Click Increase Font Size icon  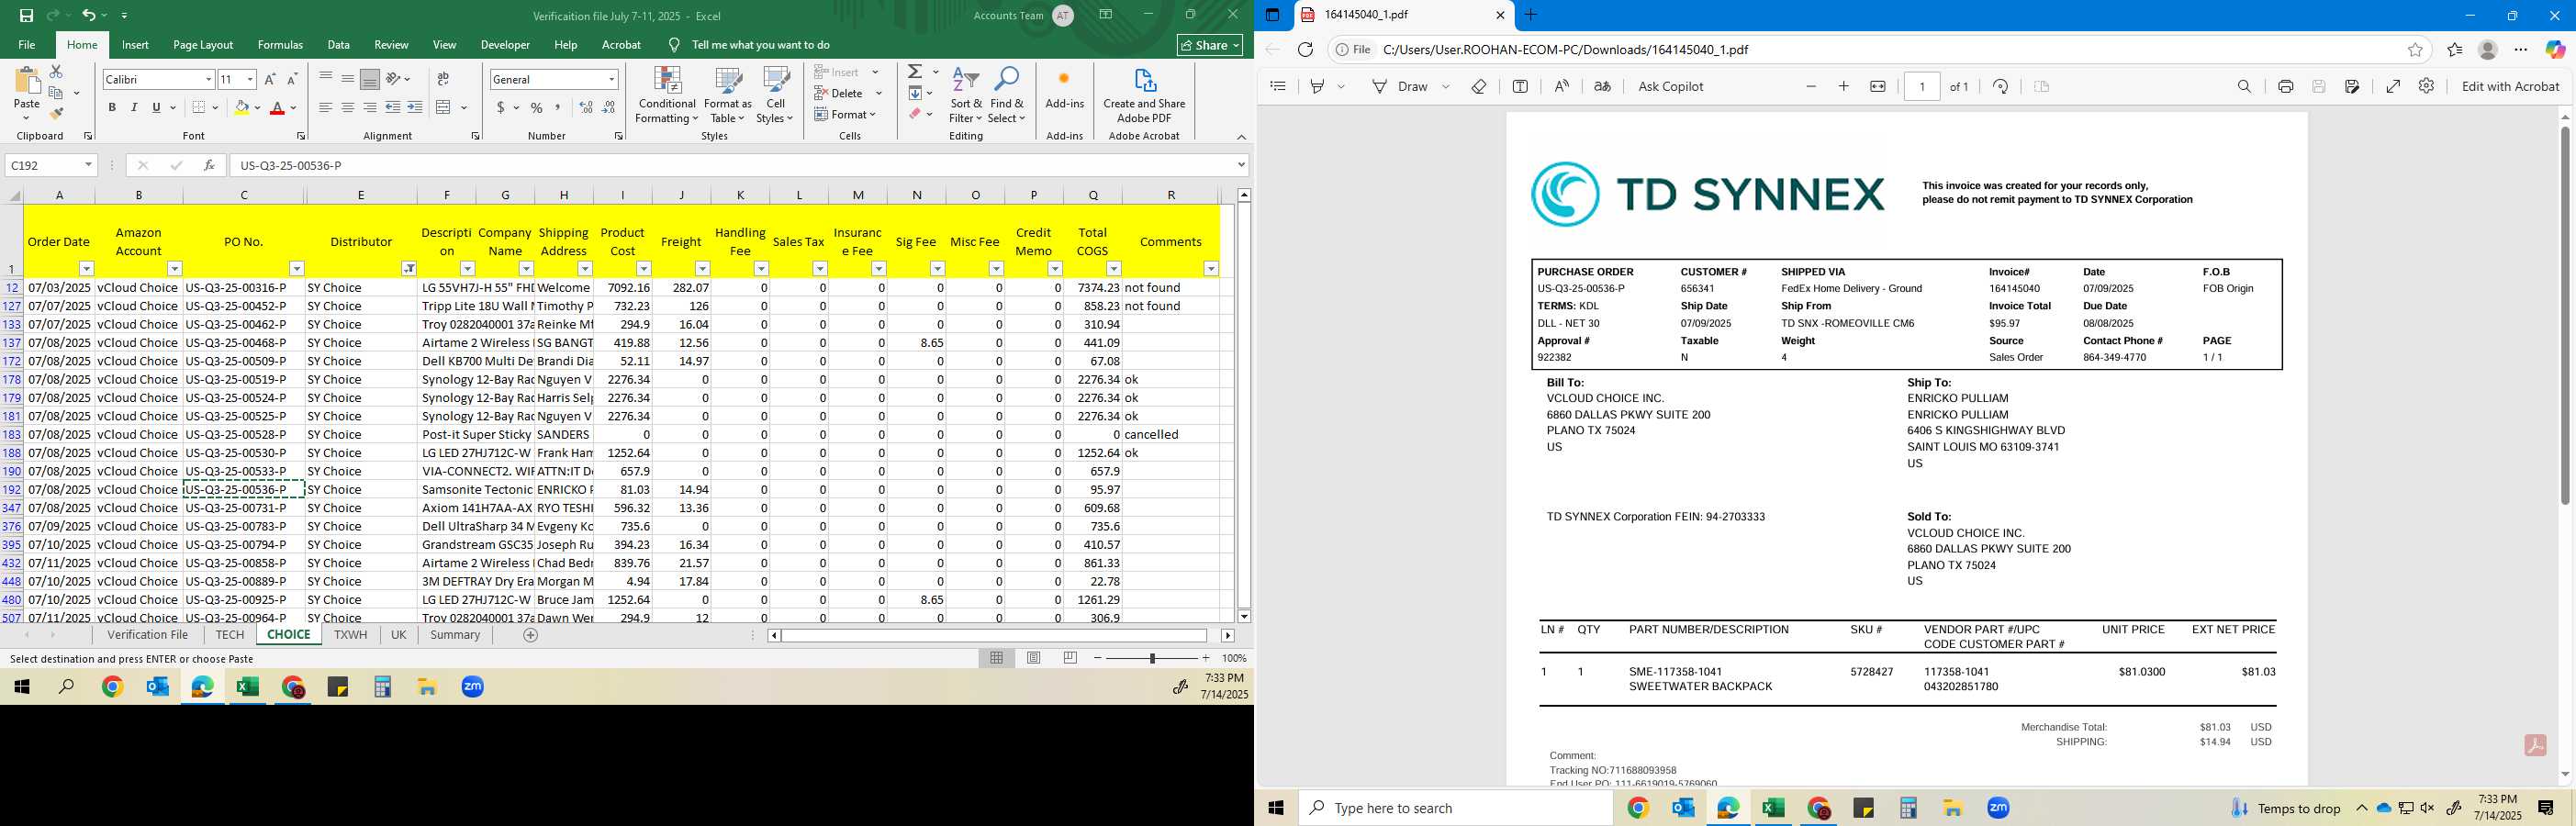coord(270,79)
